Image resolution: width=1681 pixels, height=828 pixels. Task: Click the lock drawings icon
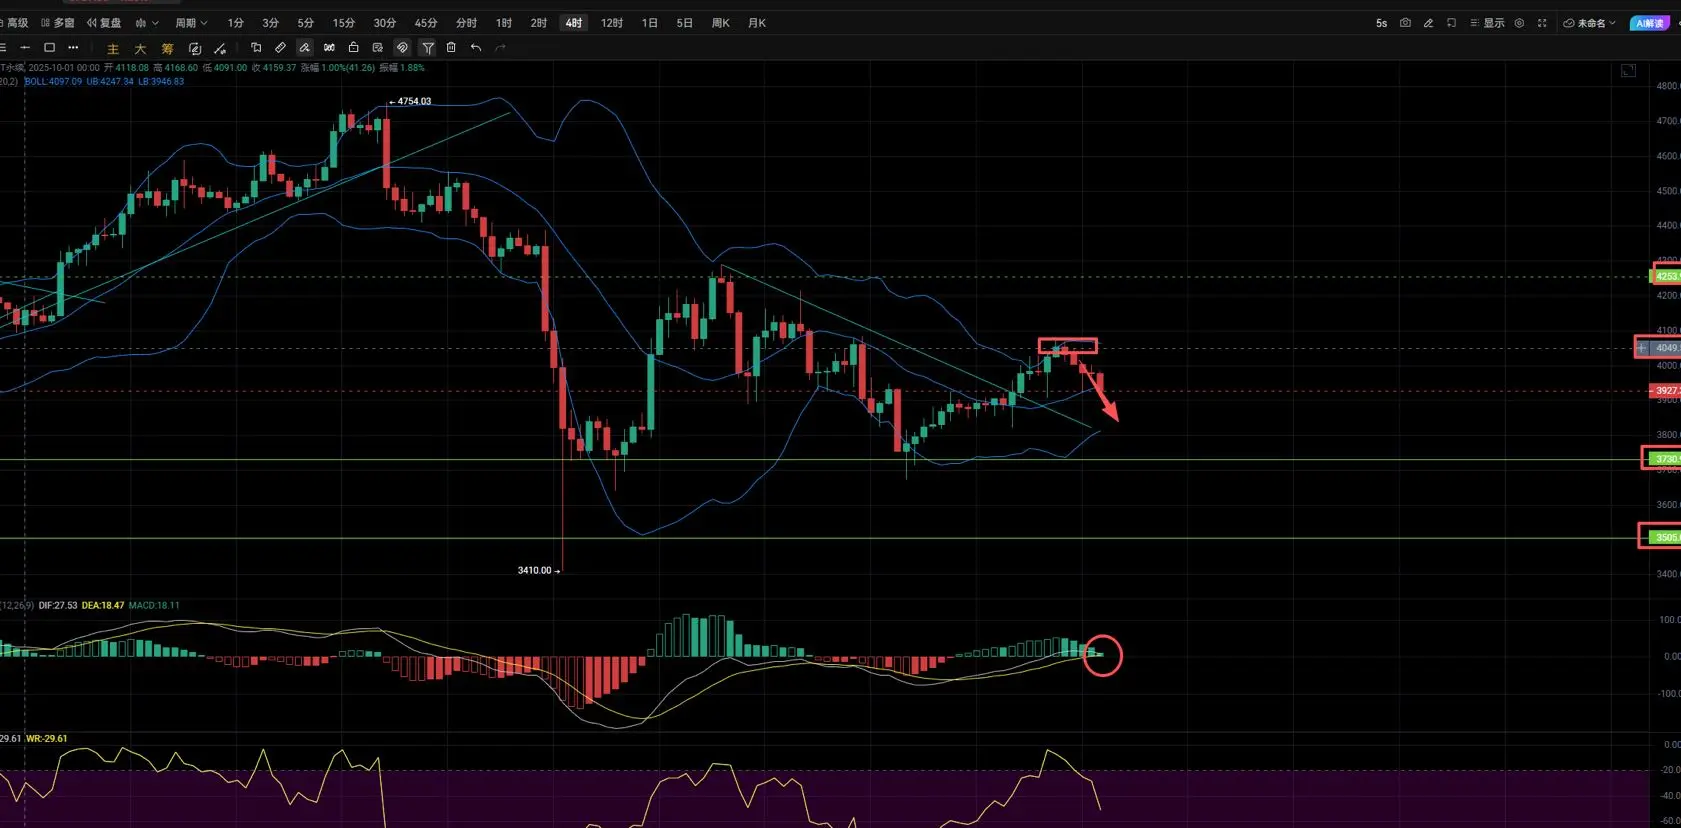point(353,47)
